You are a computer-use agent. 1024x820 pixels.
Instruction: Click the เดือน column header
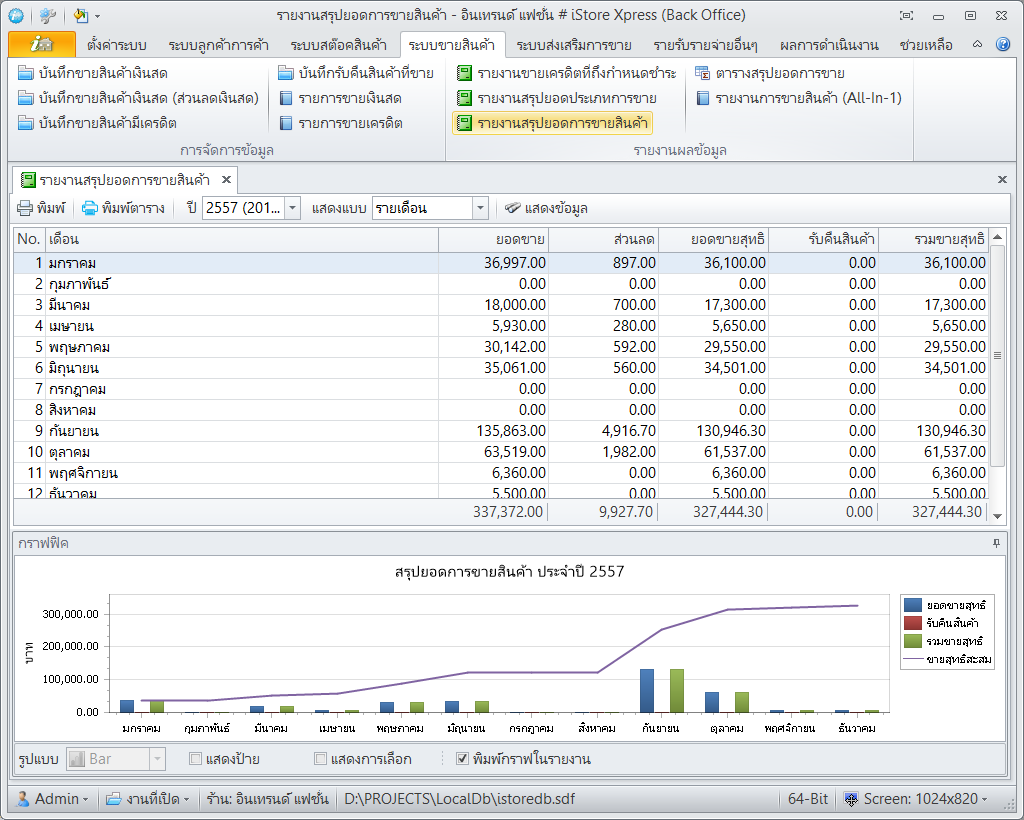tap(242, 239)
